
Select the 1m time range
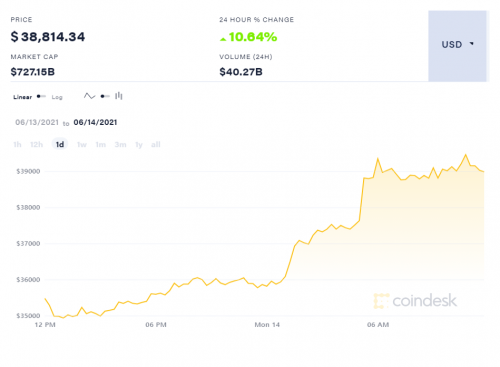[x=101, y=145]
